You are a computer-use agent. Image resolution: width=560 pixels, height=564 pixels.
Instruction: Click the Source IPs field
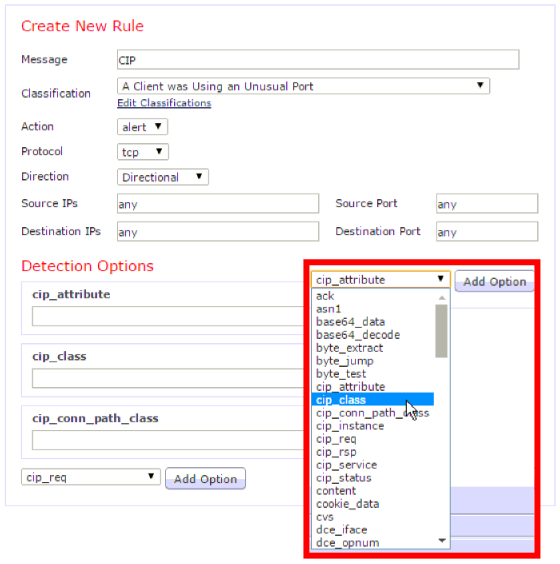click(x=218, y=204)
